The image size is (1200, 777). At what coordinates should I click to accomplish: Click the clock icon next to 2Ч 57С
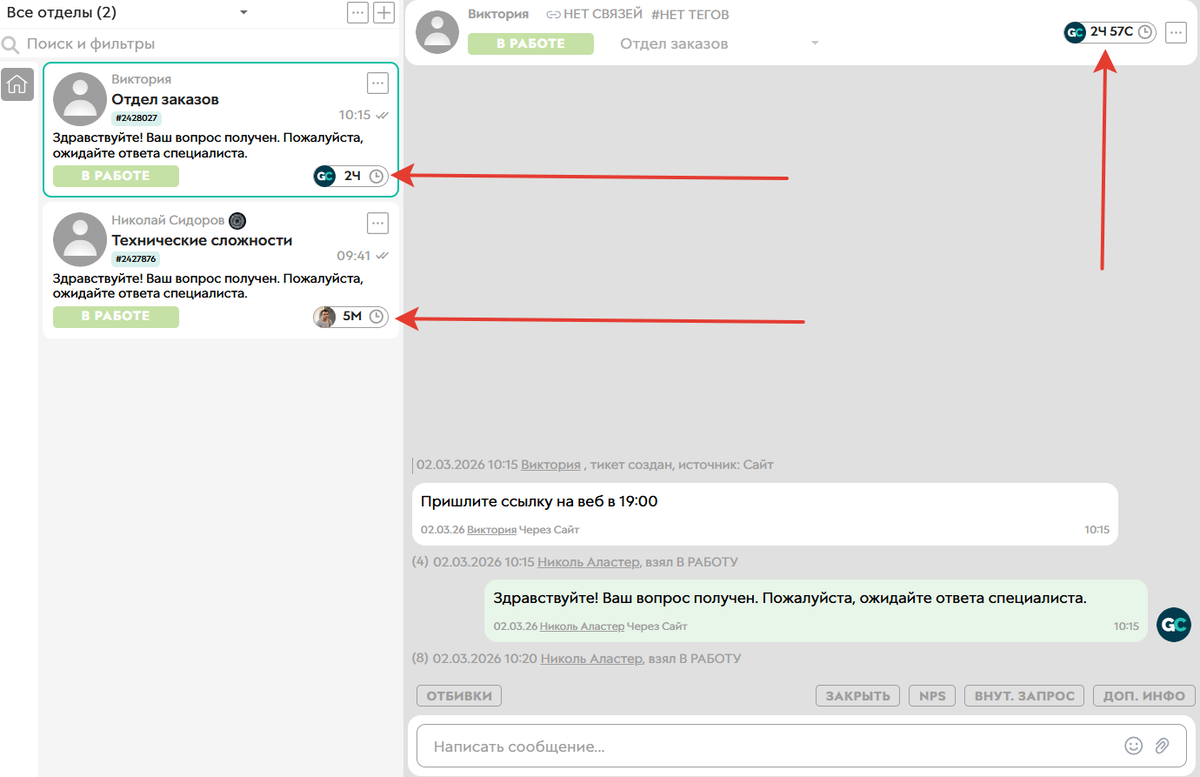click(x=1145, y=32)
